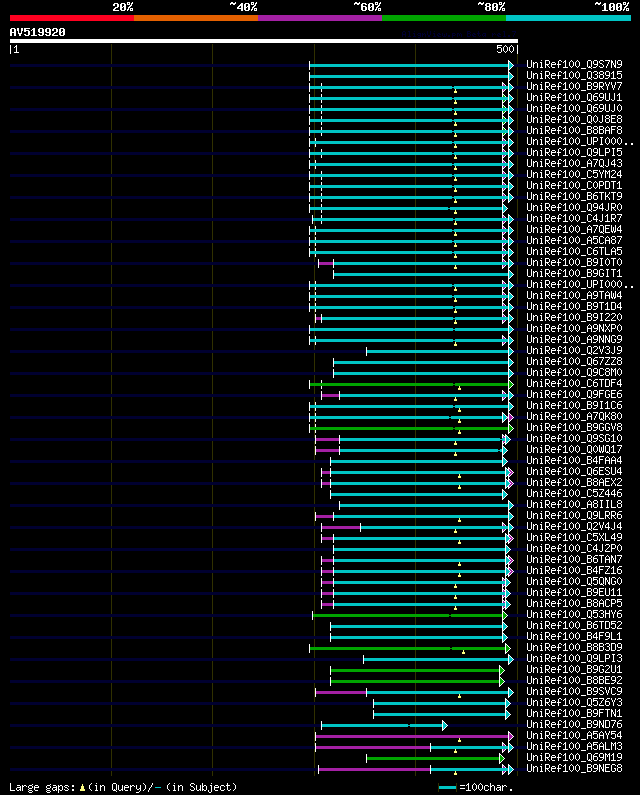Click the cyan alignment bar of Q9S7N9
The width and height of the screenshot is (640, 795).
pyautogui.click(x=411, y=65)
